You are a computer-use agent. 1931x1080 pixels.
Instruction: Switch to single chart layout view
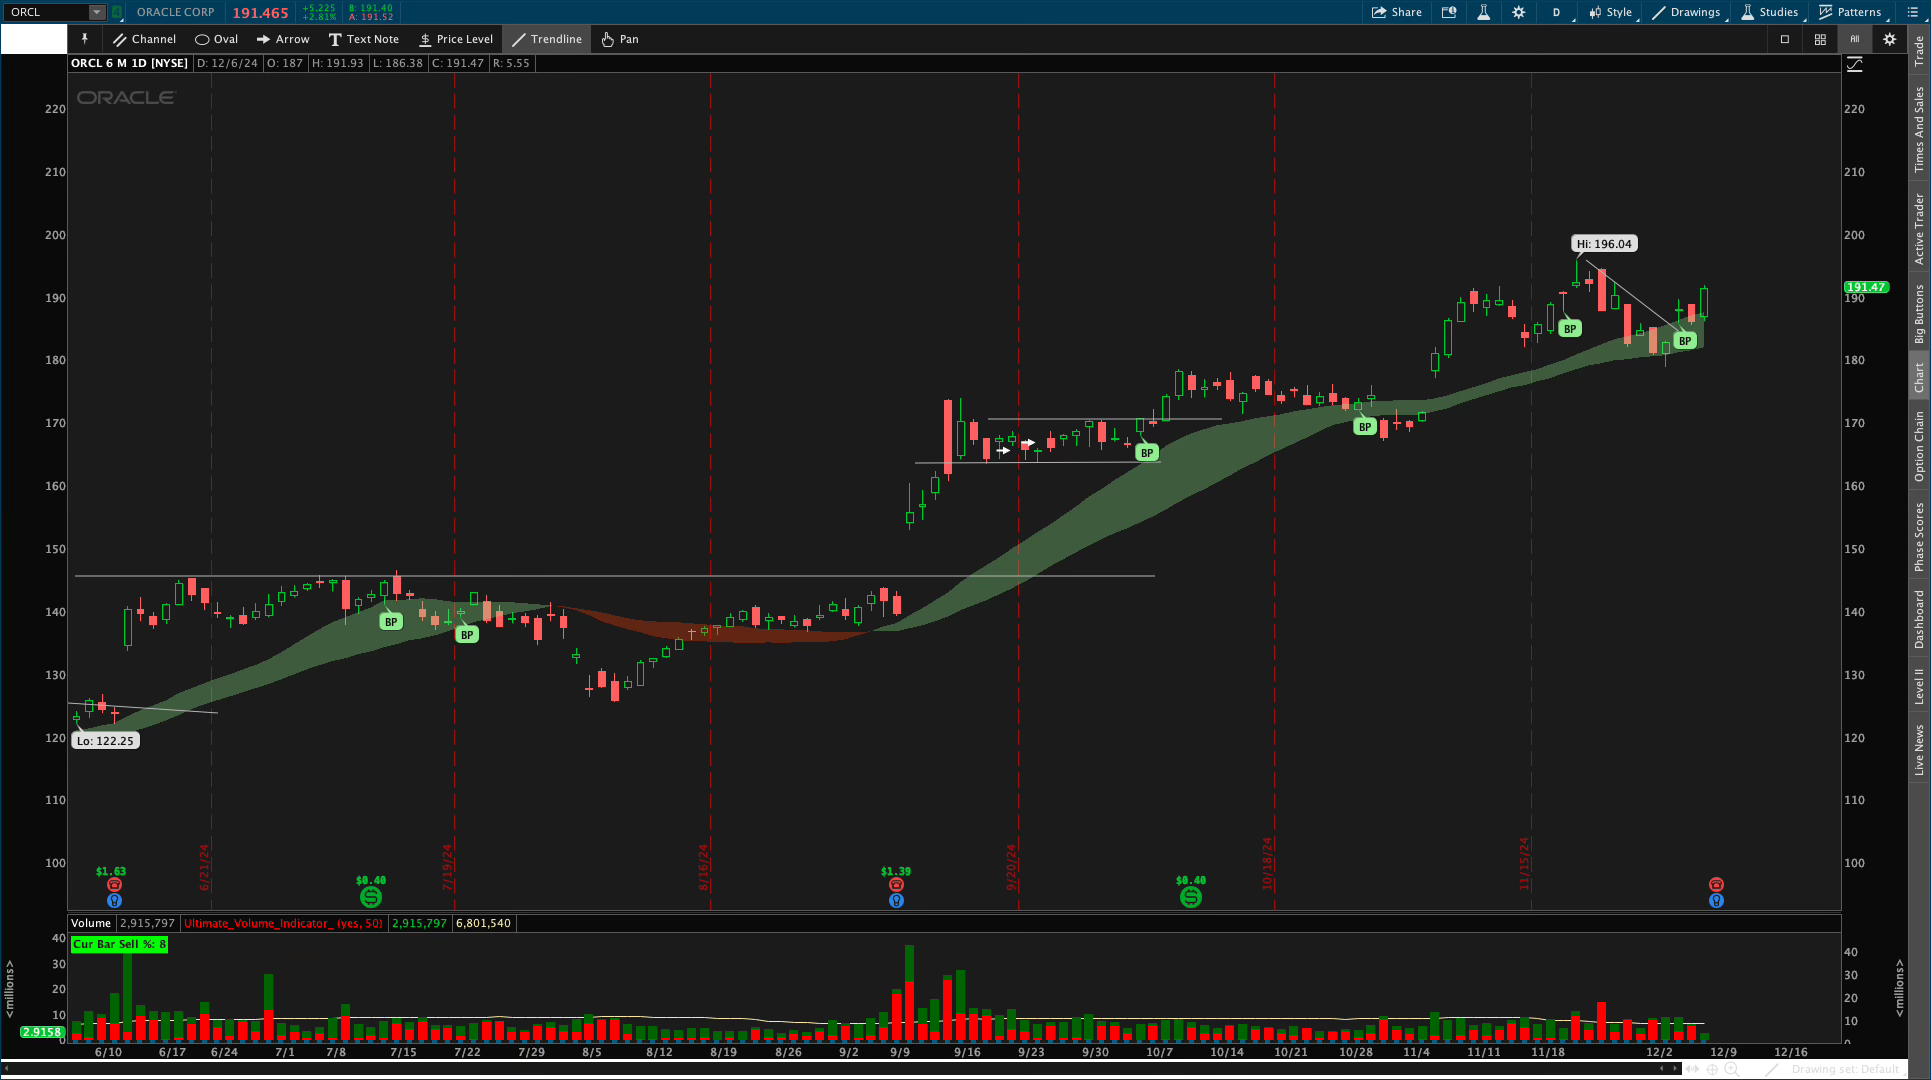(1785, 39)
